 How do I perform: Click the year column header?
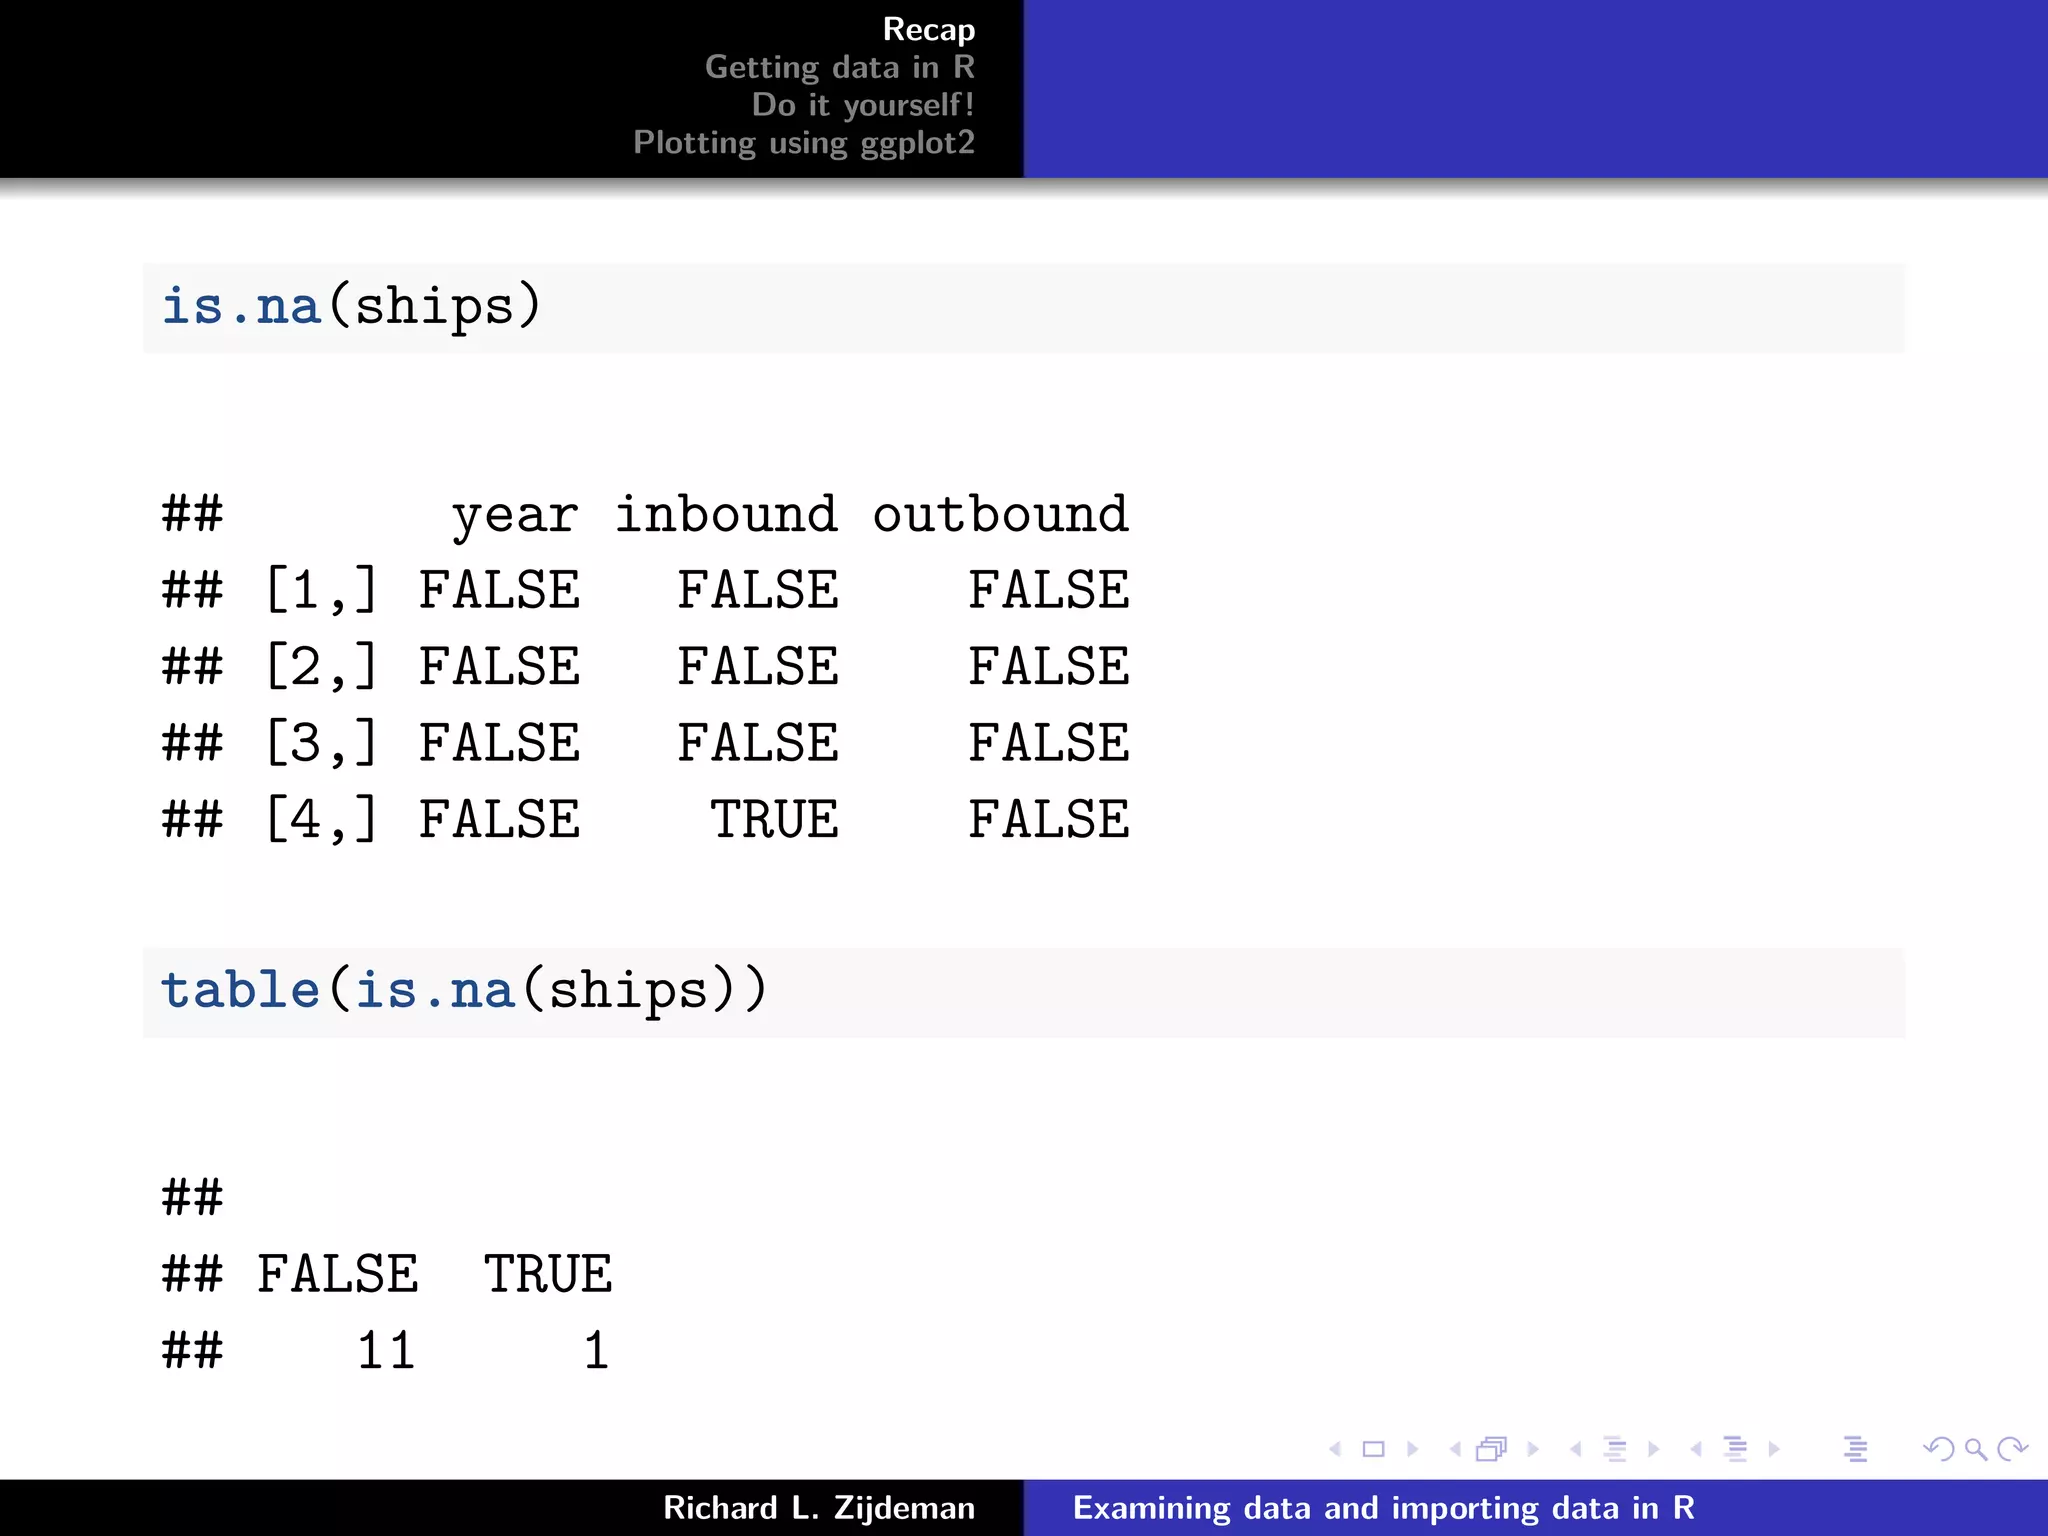coord(515,516)
